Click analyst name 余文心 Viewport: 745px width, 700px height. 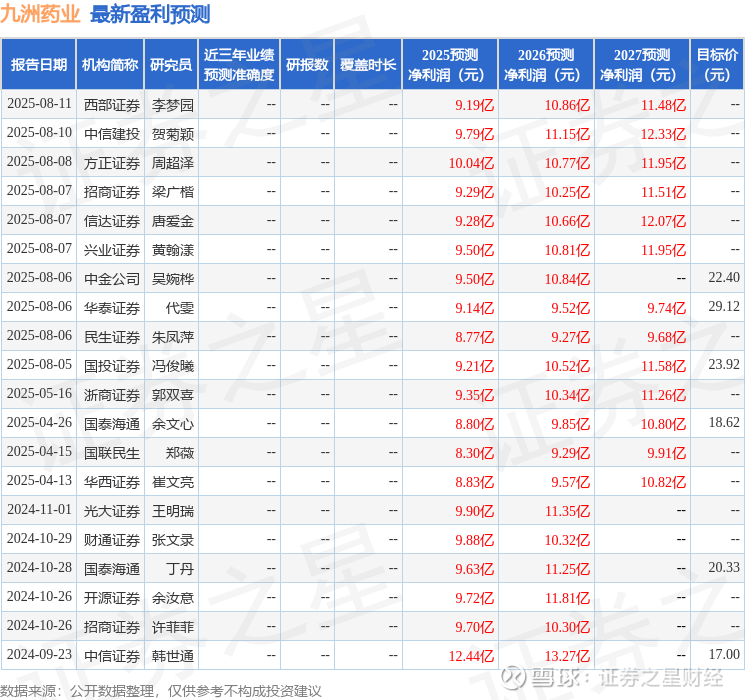point(172,424)
